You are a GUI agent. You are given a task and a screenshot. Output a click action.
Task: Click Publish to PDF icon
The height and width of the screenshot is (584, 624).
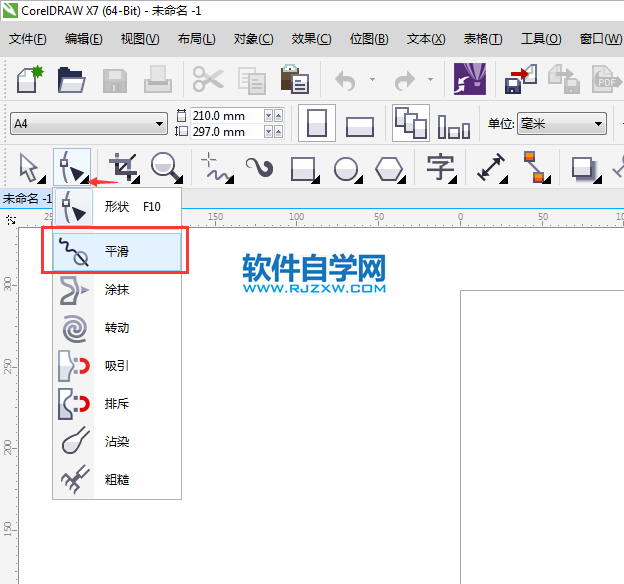tap(606, 79)
